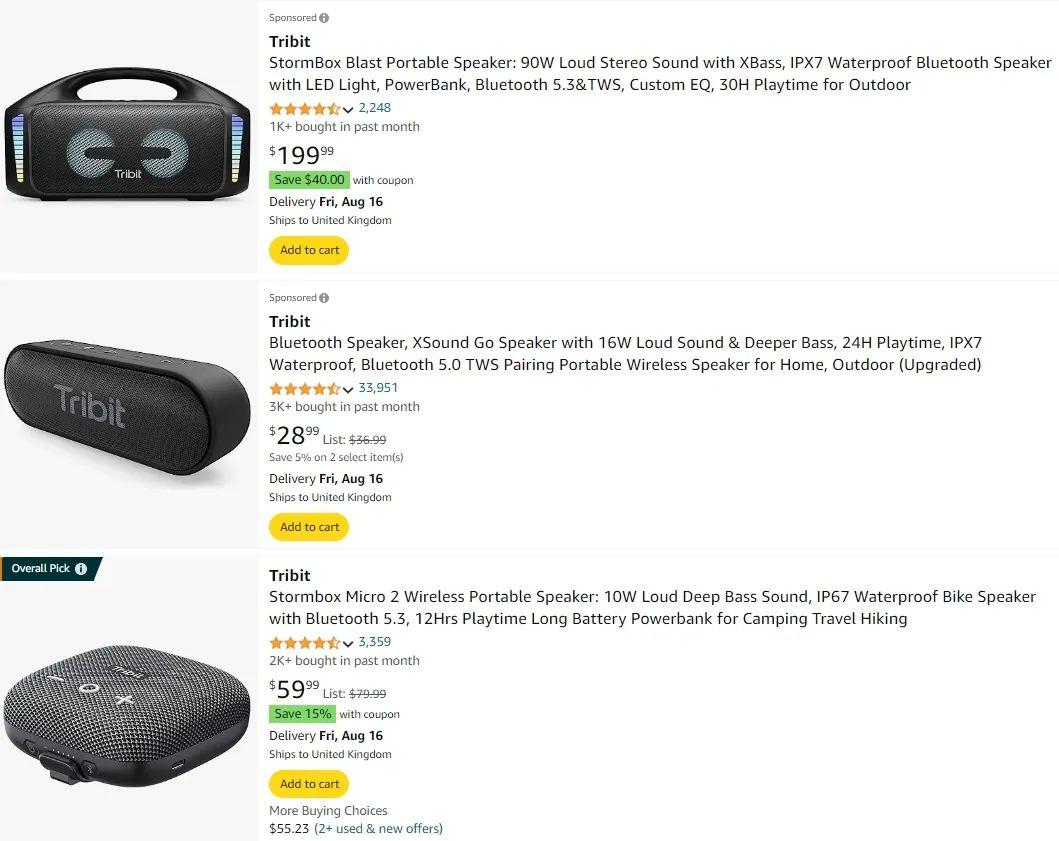Click the info icon beside second Sponsored label

coord(324,298)
